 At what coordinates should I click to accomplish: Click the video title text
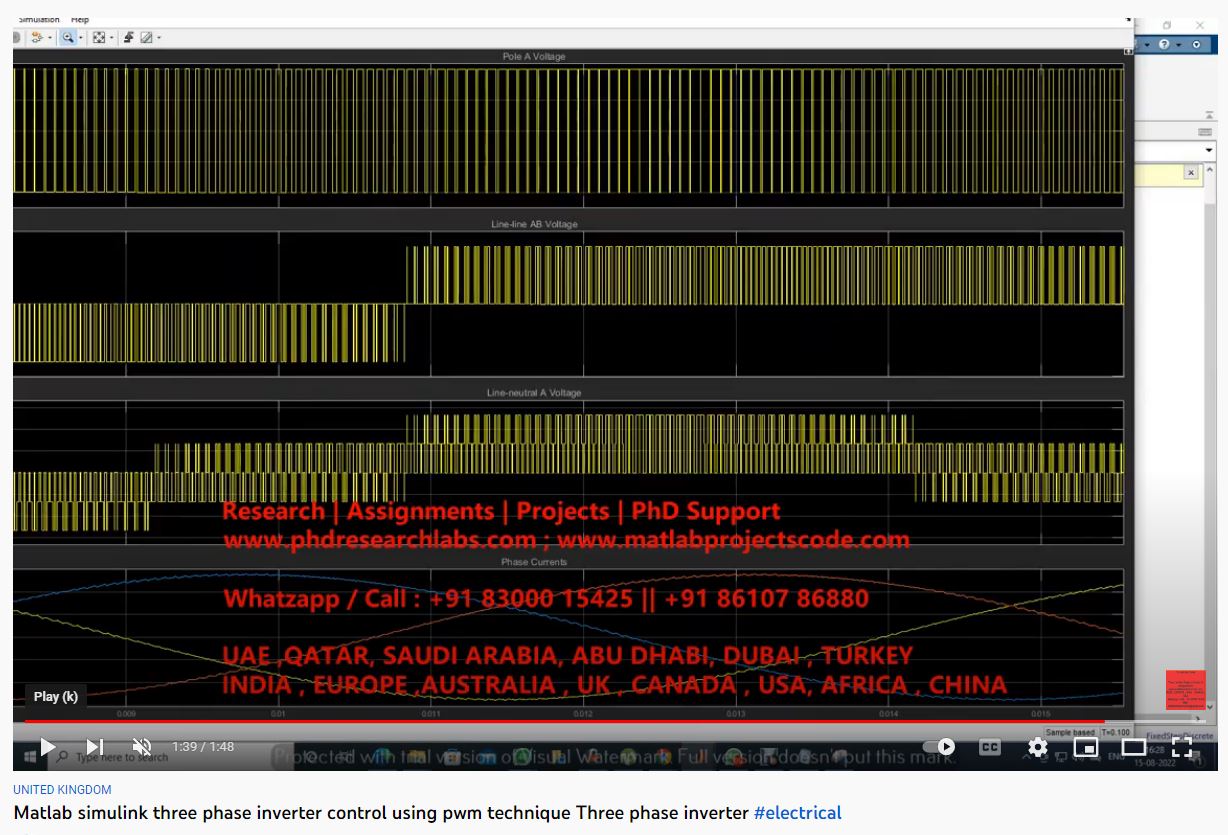381,813
